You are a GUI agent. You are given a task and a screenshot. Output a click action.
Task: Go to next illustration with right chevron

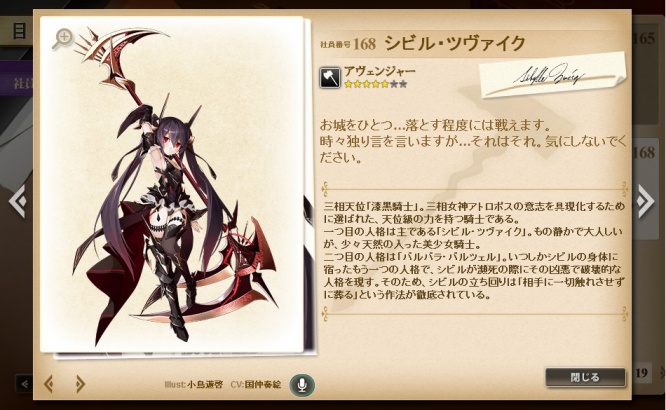click(79, 384)
